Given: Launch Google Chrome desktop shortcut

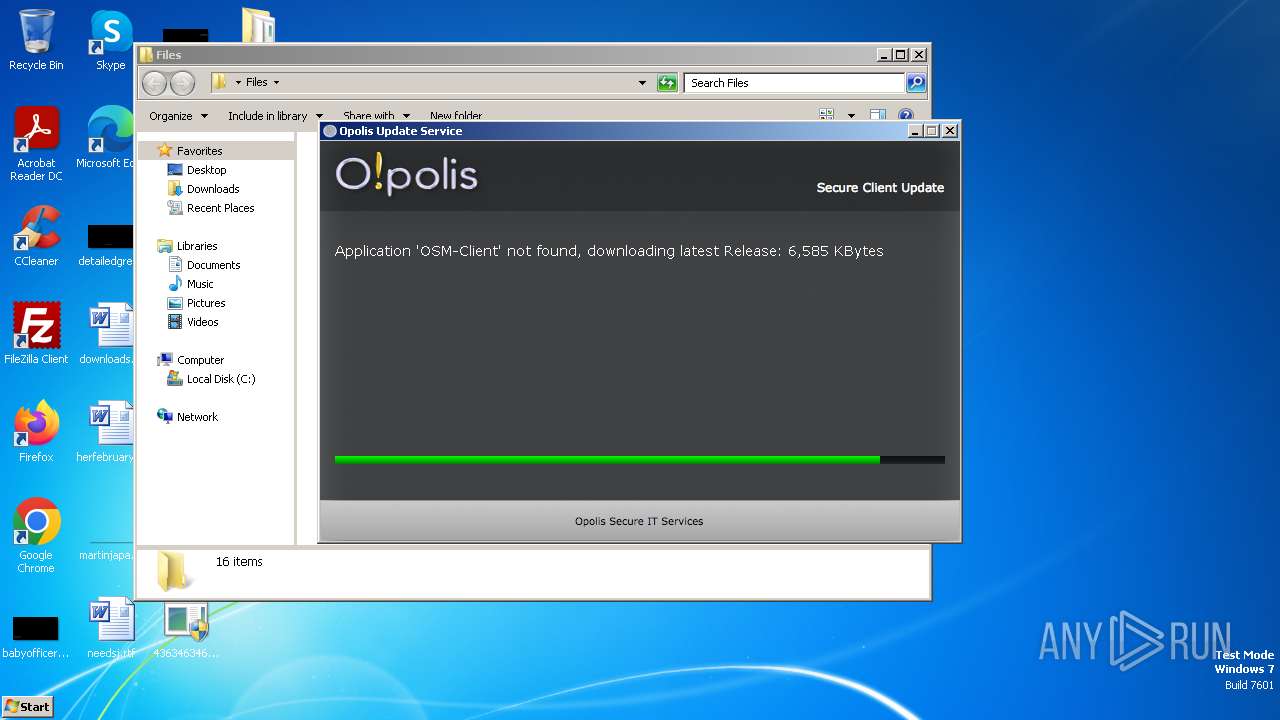Looking at the screenshot, I should pos(36,536).
